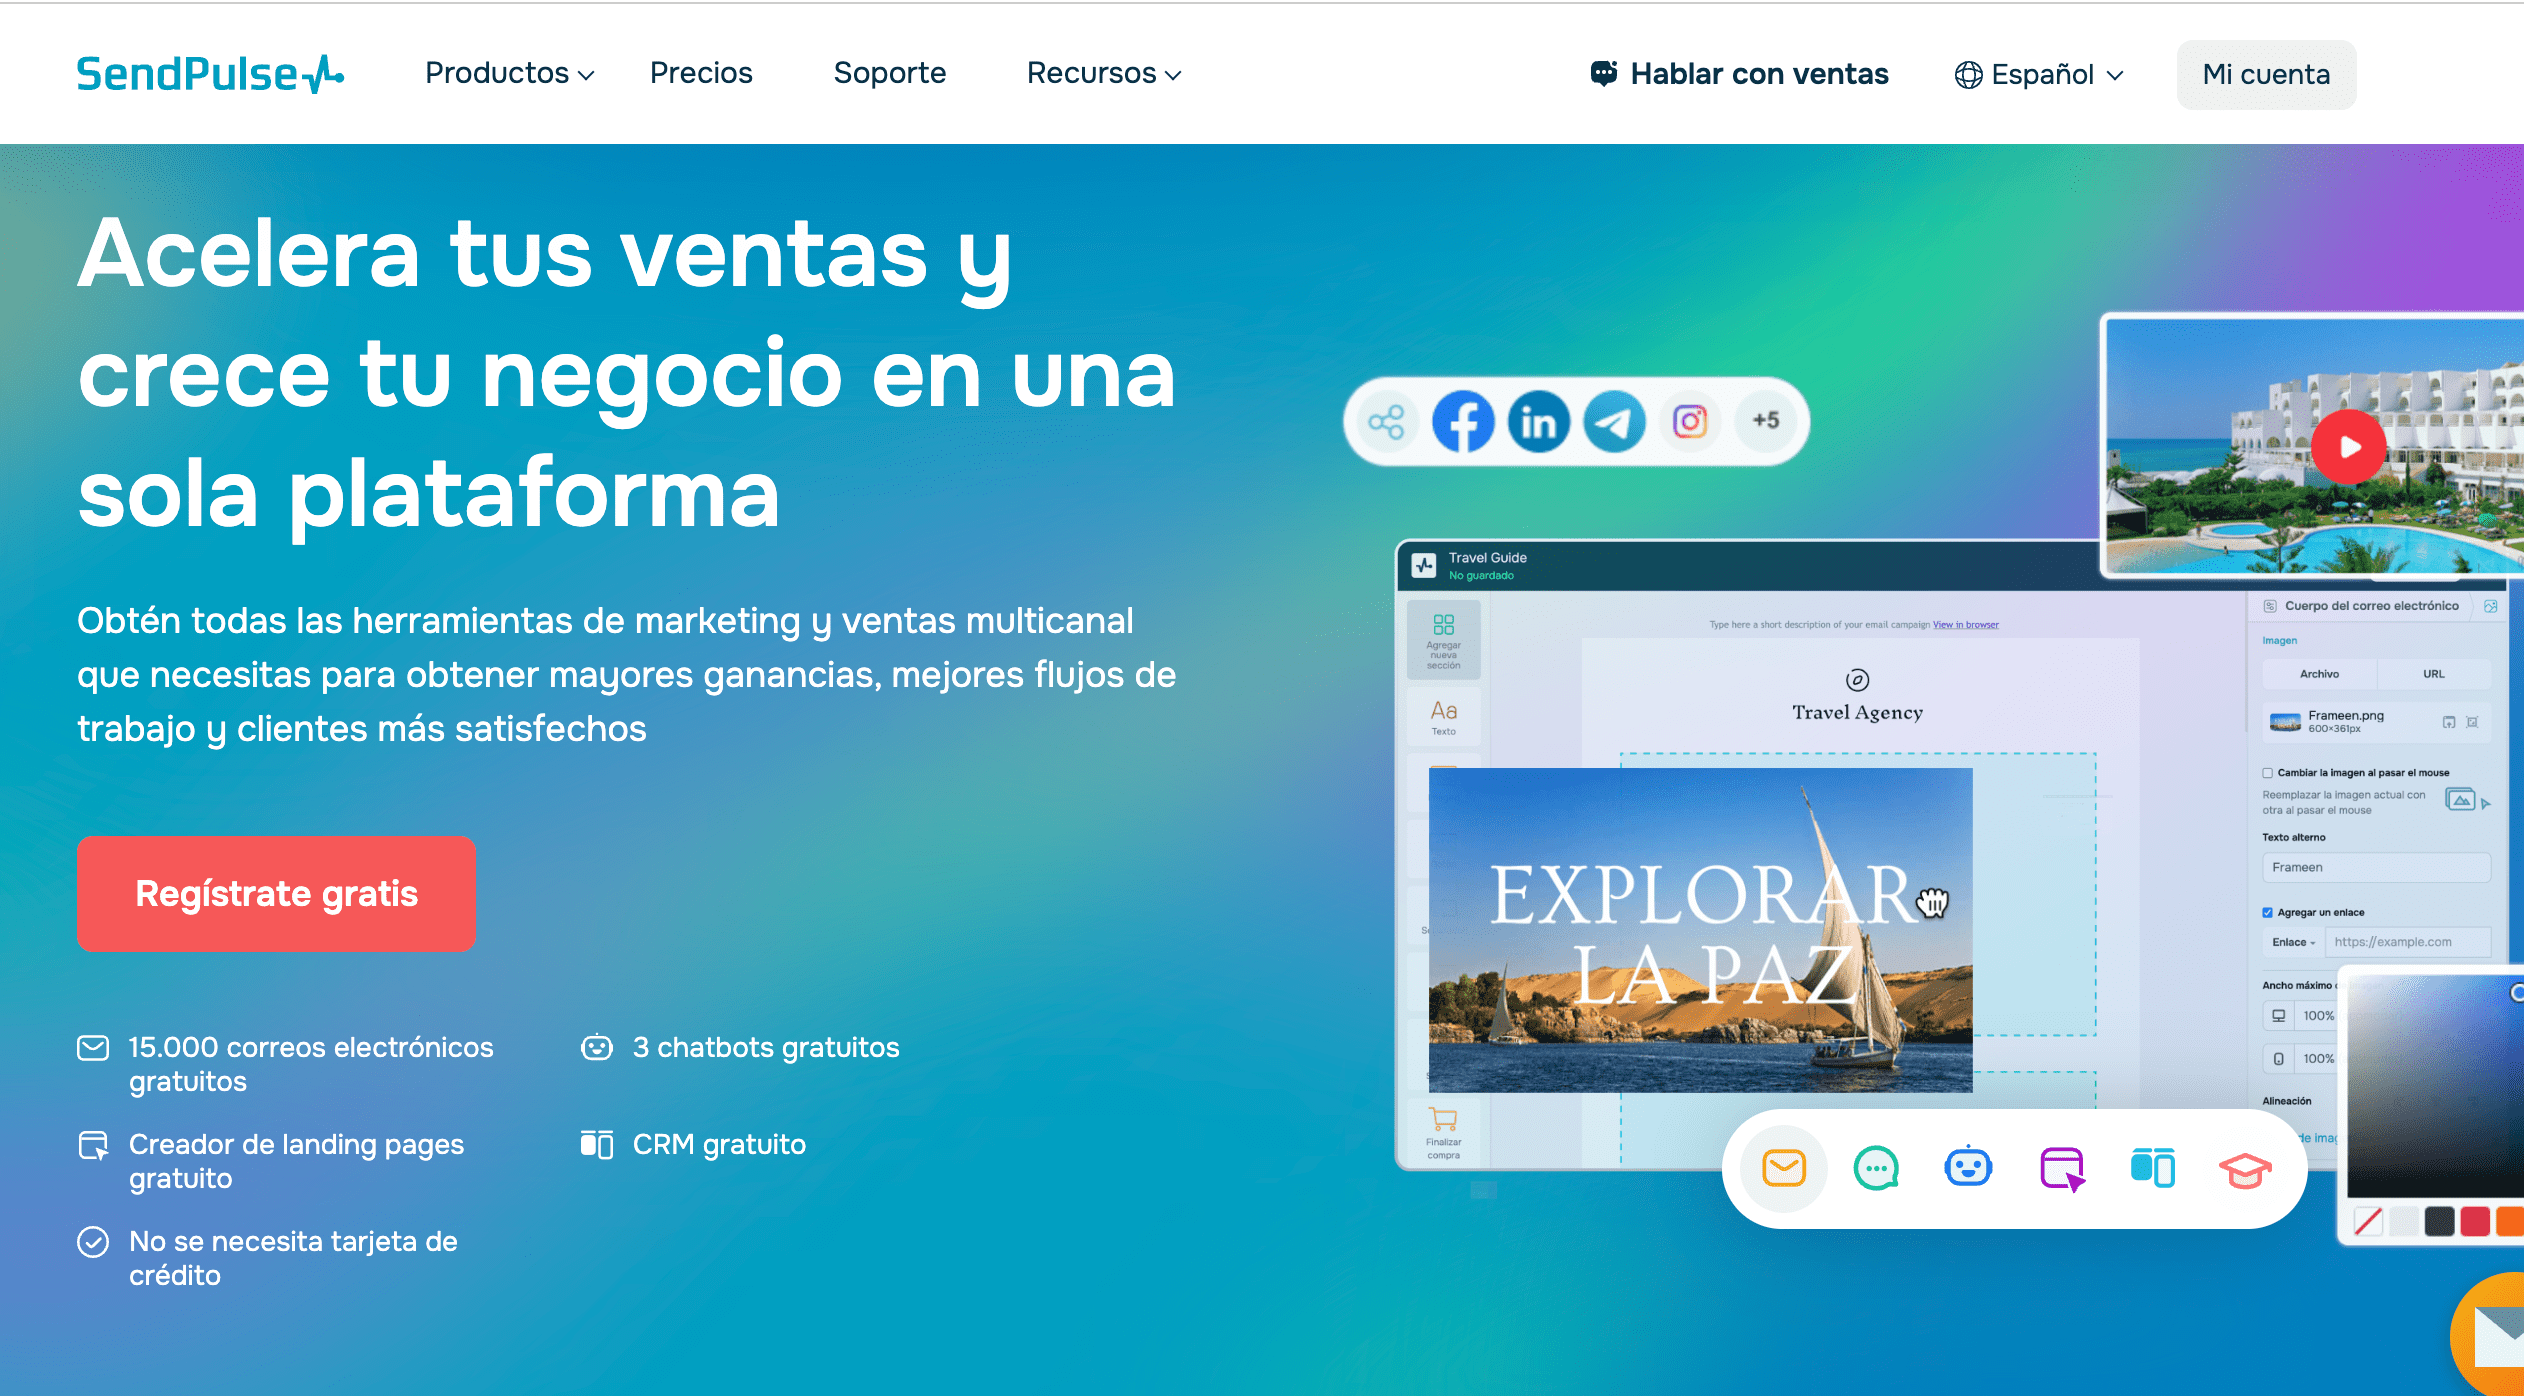The image size is (2524, 1396).
Task: Expand the Recursos dropdown menu
Action: (1104, 73)
